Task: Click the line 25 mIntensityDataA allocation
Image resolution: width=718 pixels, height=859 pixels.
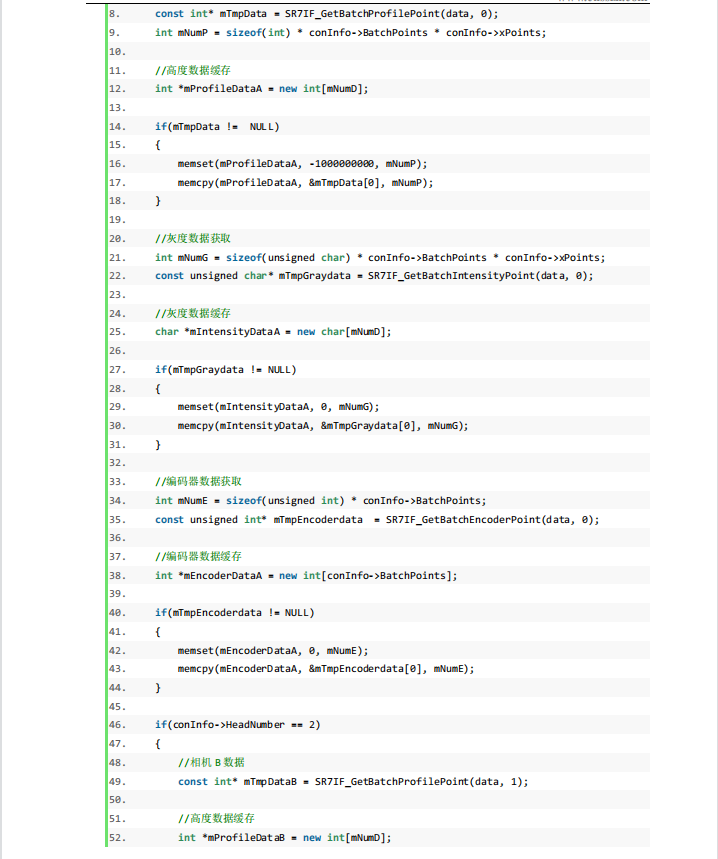Action: [x=273, y=331]
